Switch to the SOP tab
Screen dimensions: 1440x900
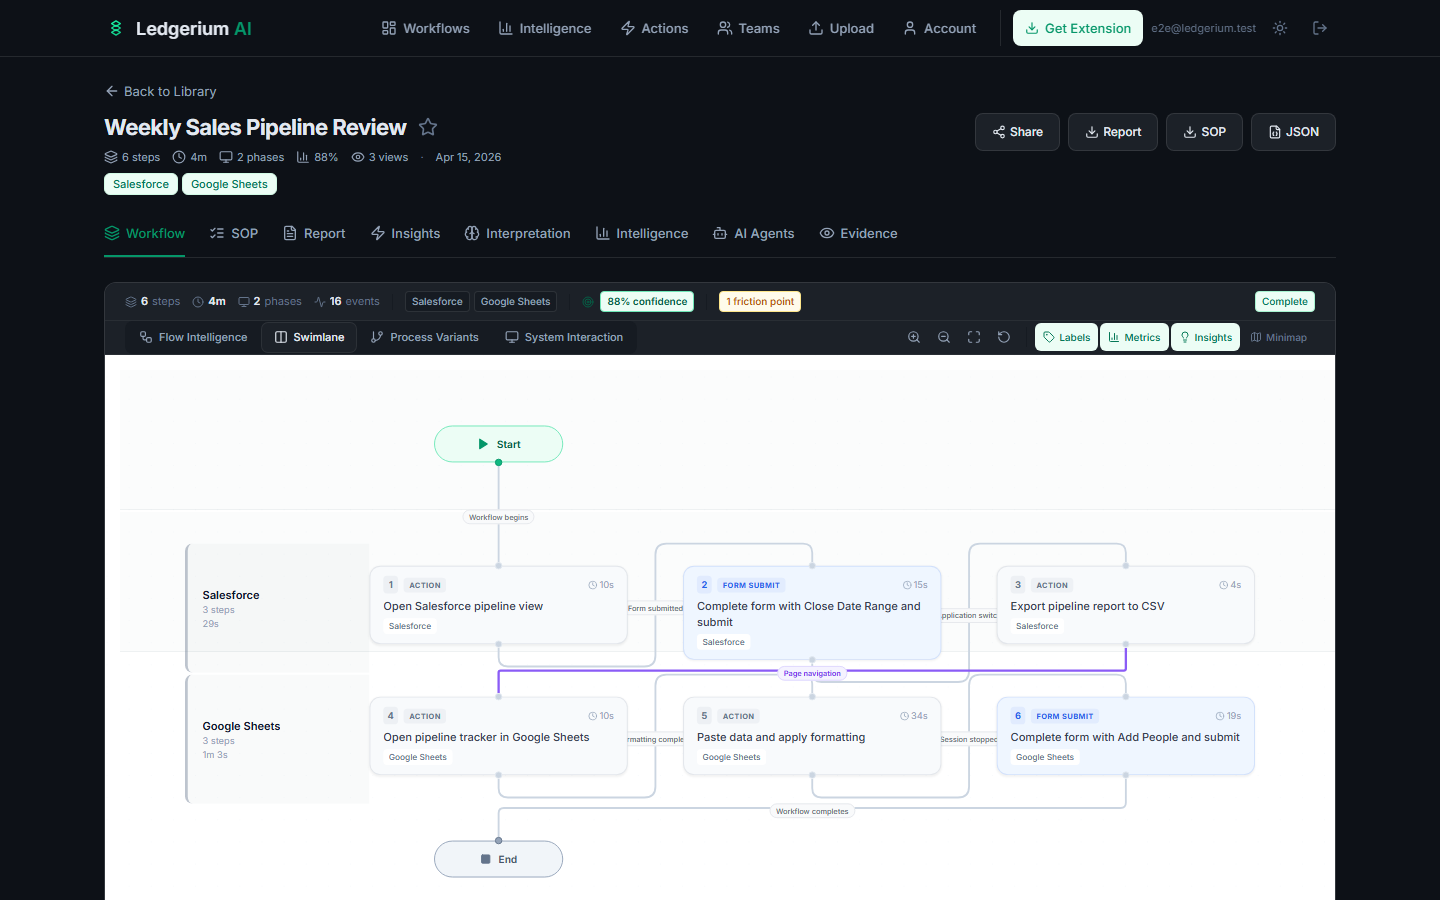pos(234,233)
